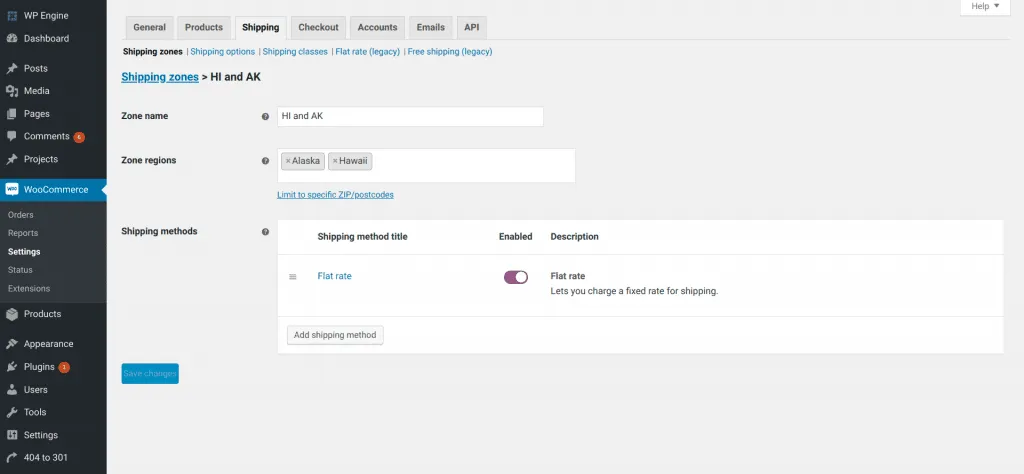
Task: Click the Appearance paintbrush icon
Action: (x=12, y=344)
